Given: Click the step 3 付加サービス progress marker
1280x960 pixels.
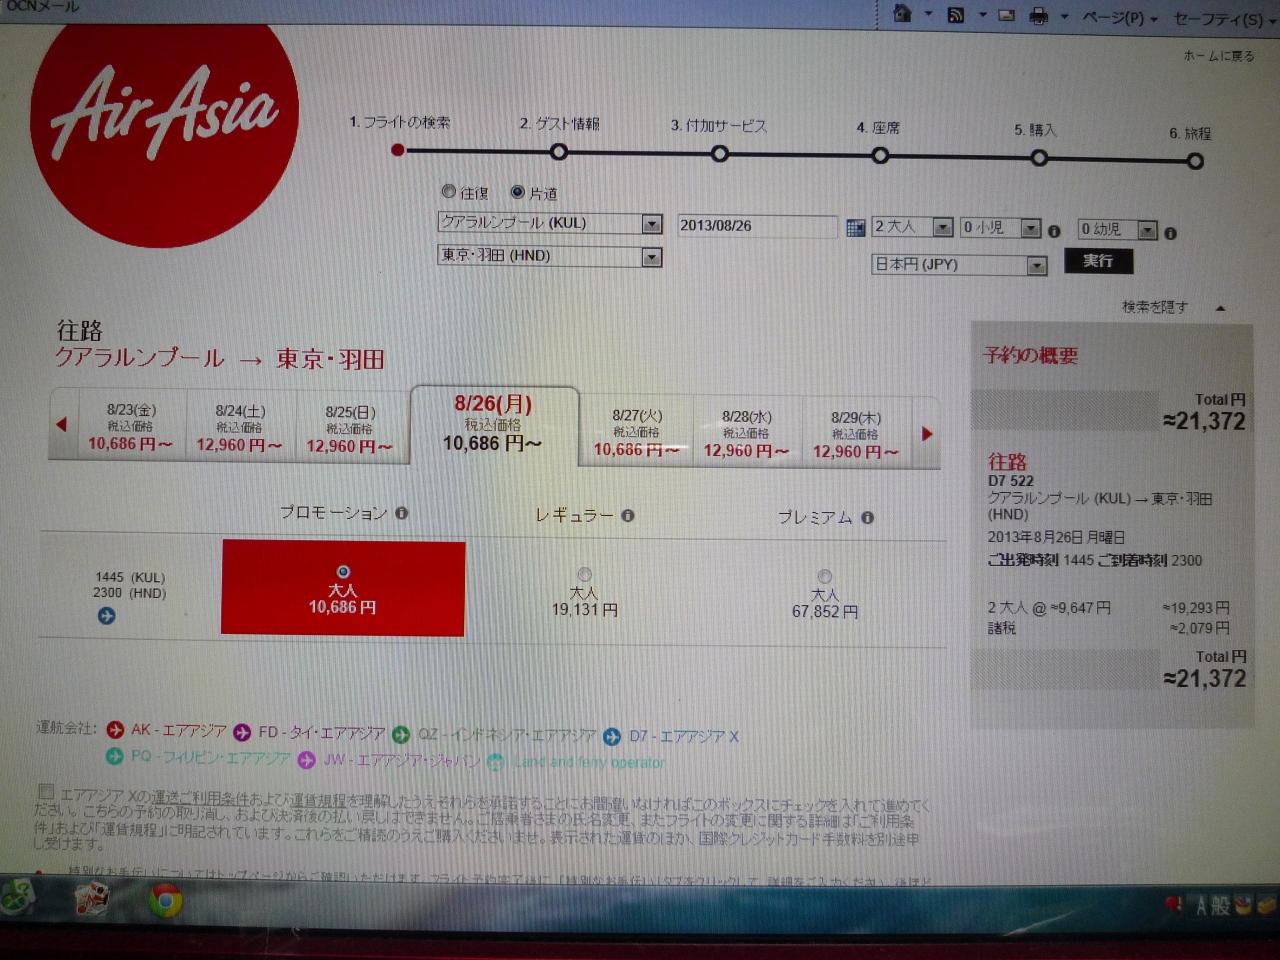Looking at the screenshot, I should (x=719, y=154).
